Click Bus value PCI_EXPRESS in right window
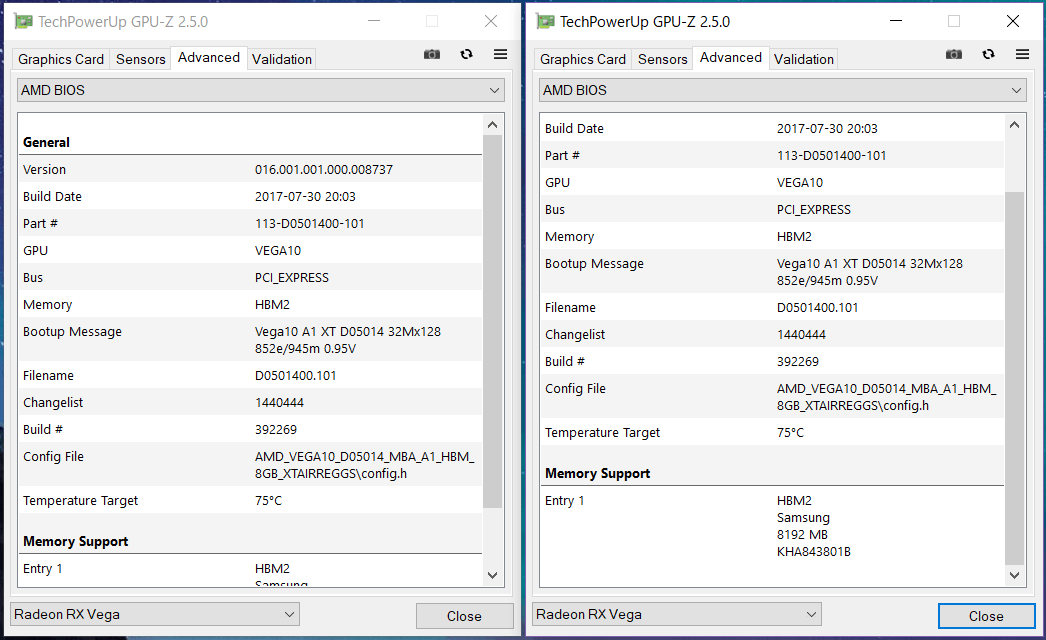Image resolution: width=1046 pixels, height=640 pixels. pos(814,210)
